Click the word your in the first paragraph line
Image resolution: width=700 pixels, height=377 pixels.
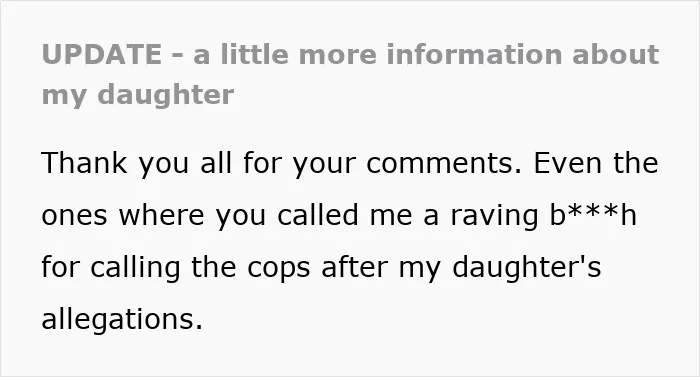(x=325, y=164)
